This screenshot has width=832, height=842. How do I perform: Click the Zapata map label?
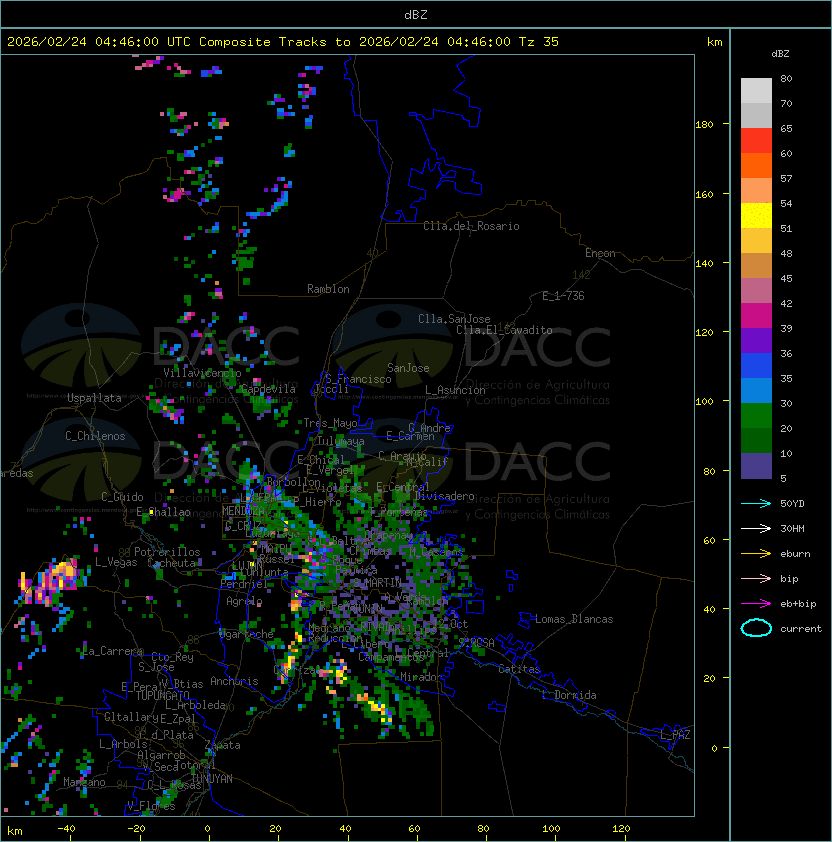222,745
